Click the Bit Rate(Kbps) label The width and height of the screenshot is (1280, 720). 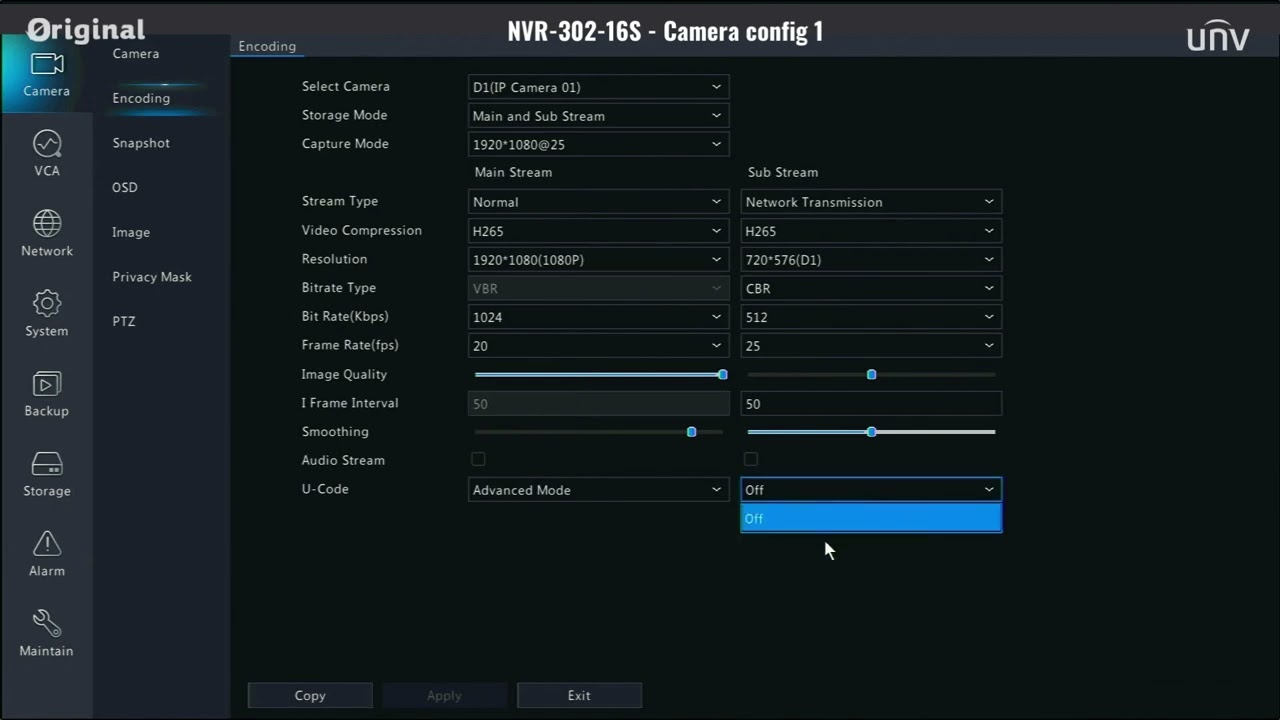pos(345,316)
